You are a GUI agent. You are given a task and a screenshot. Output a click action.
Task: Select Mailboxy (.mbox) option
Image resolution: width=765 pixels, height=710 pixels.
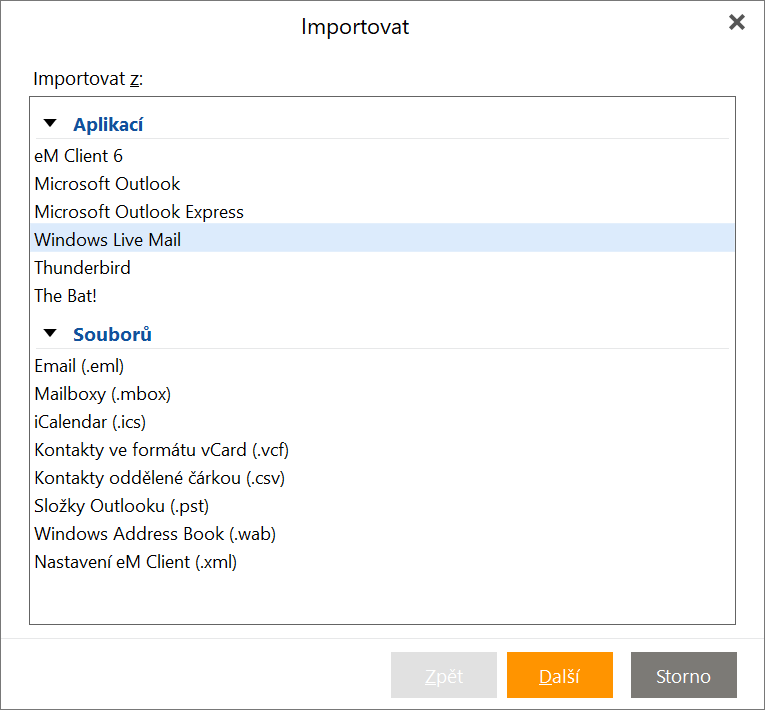(x=382, y=394)
